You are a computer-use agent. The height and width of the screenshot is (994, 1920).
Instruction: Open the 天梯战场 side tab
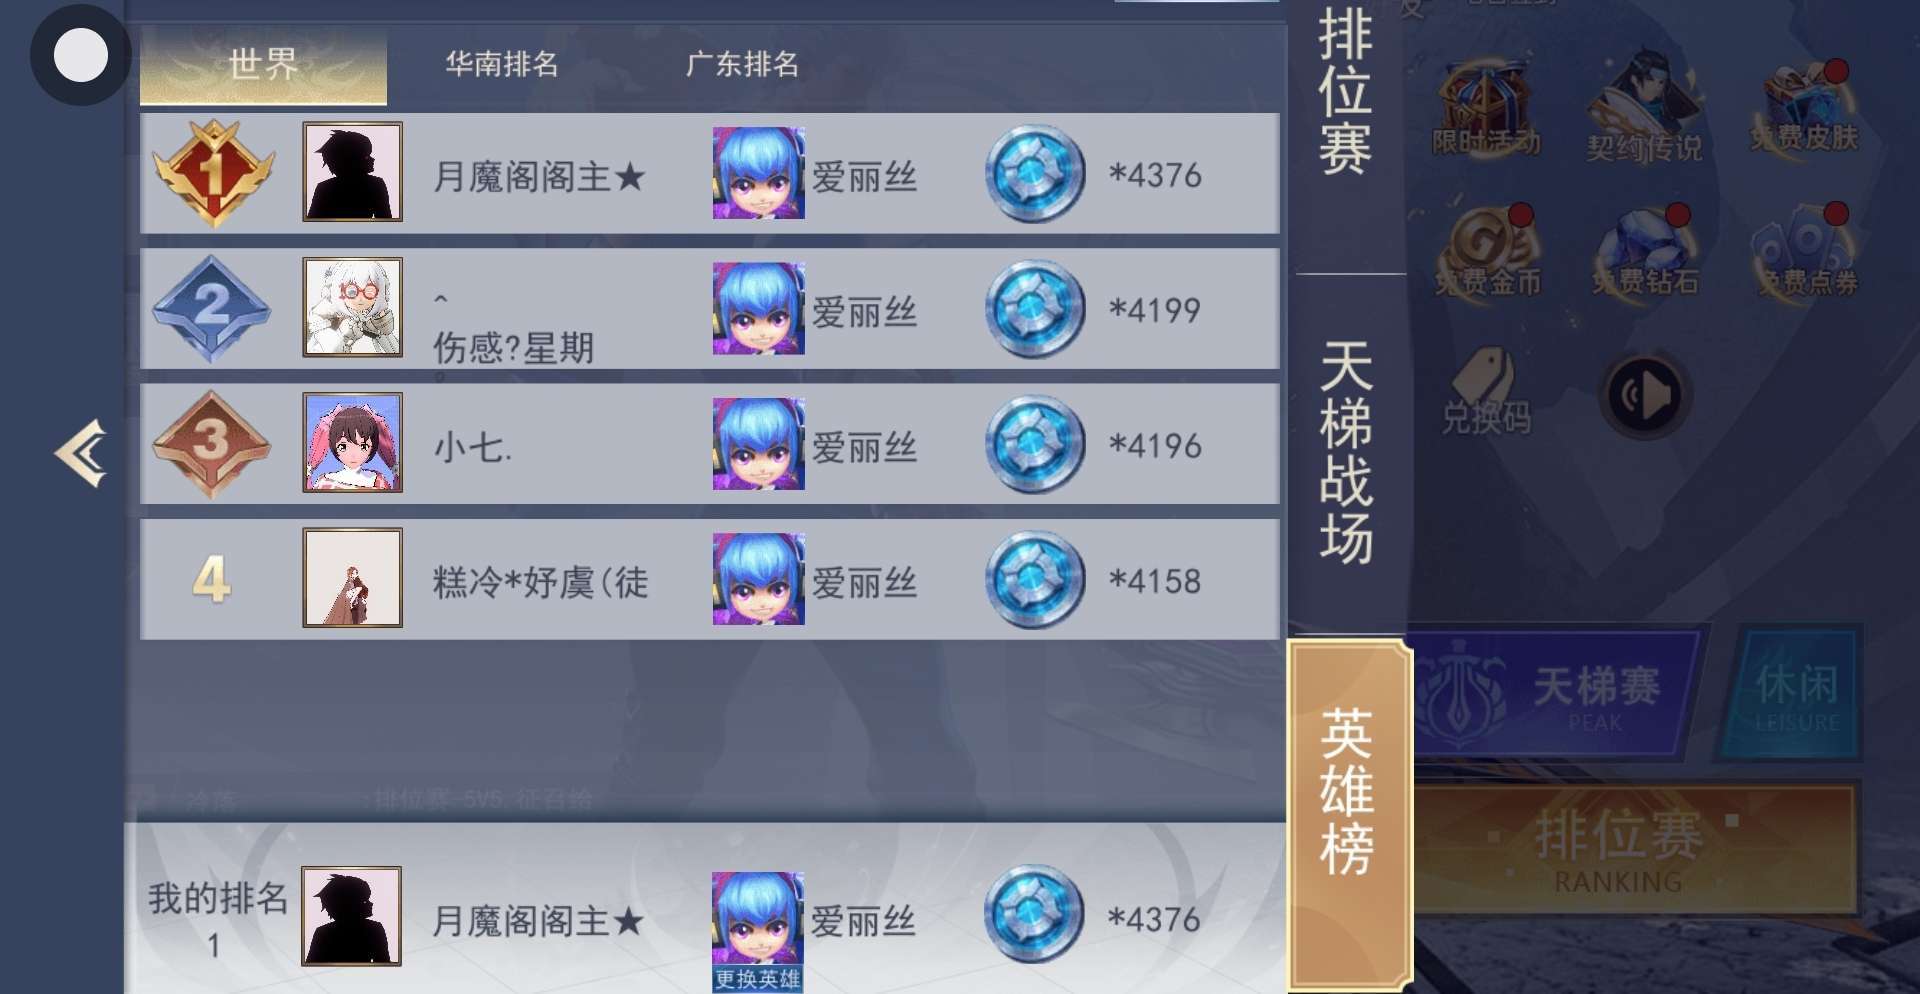1346,452
